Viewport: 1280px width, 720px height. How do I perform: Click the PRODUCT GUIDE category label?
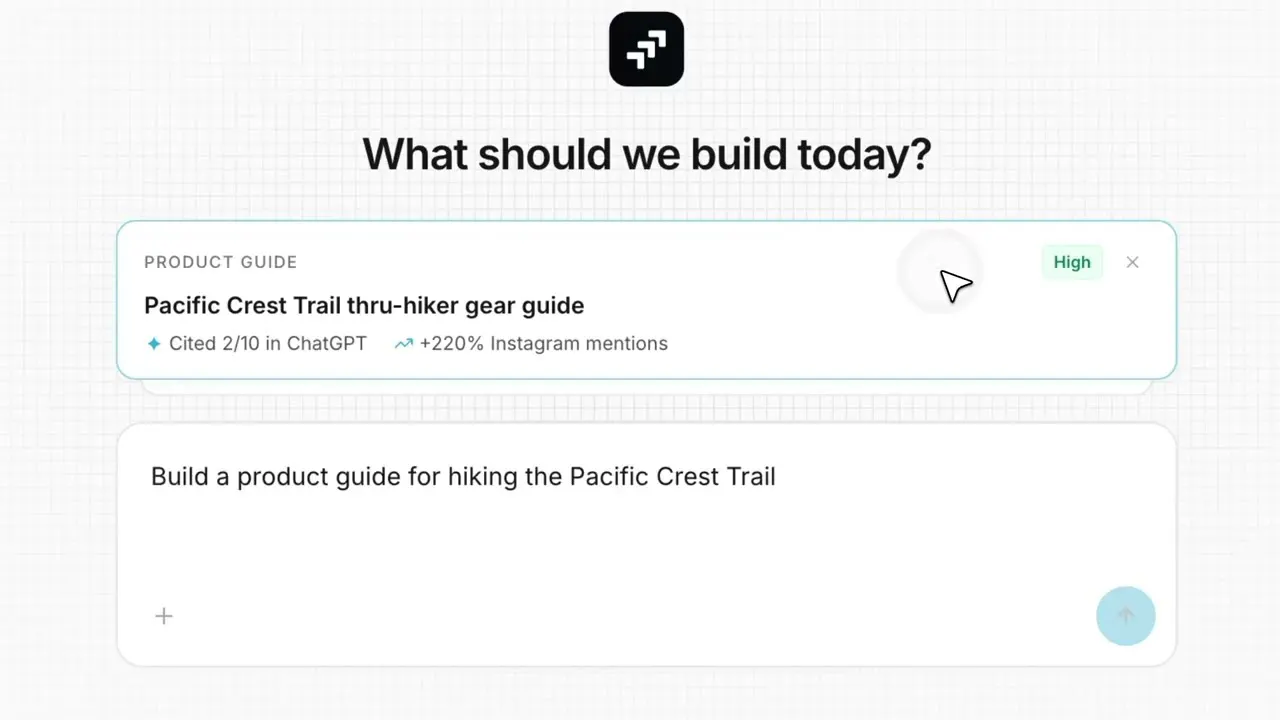tap(221, 262)
